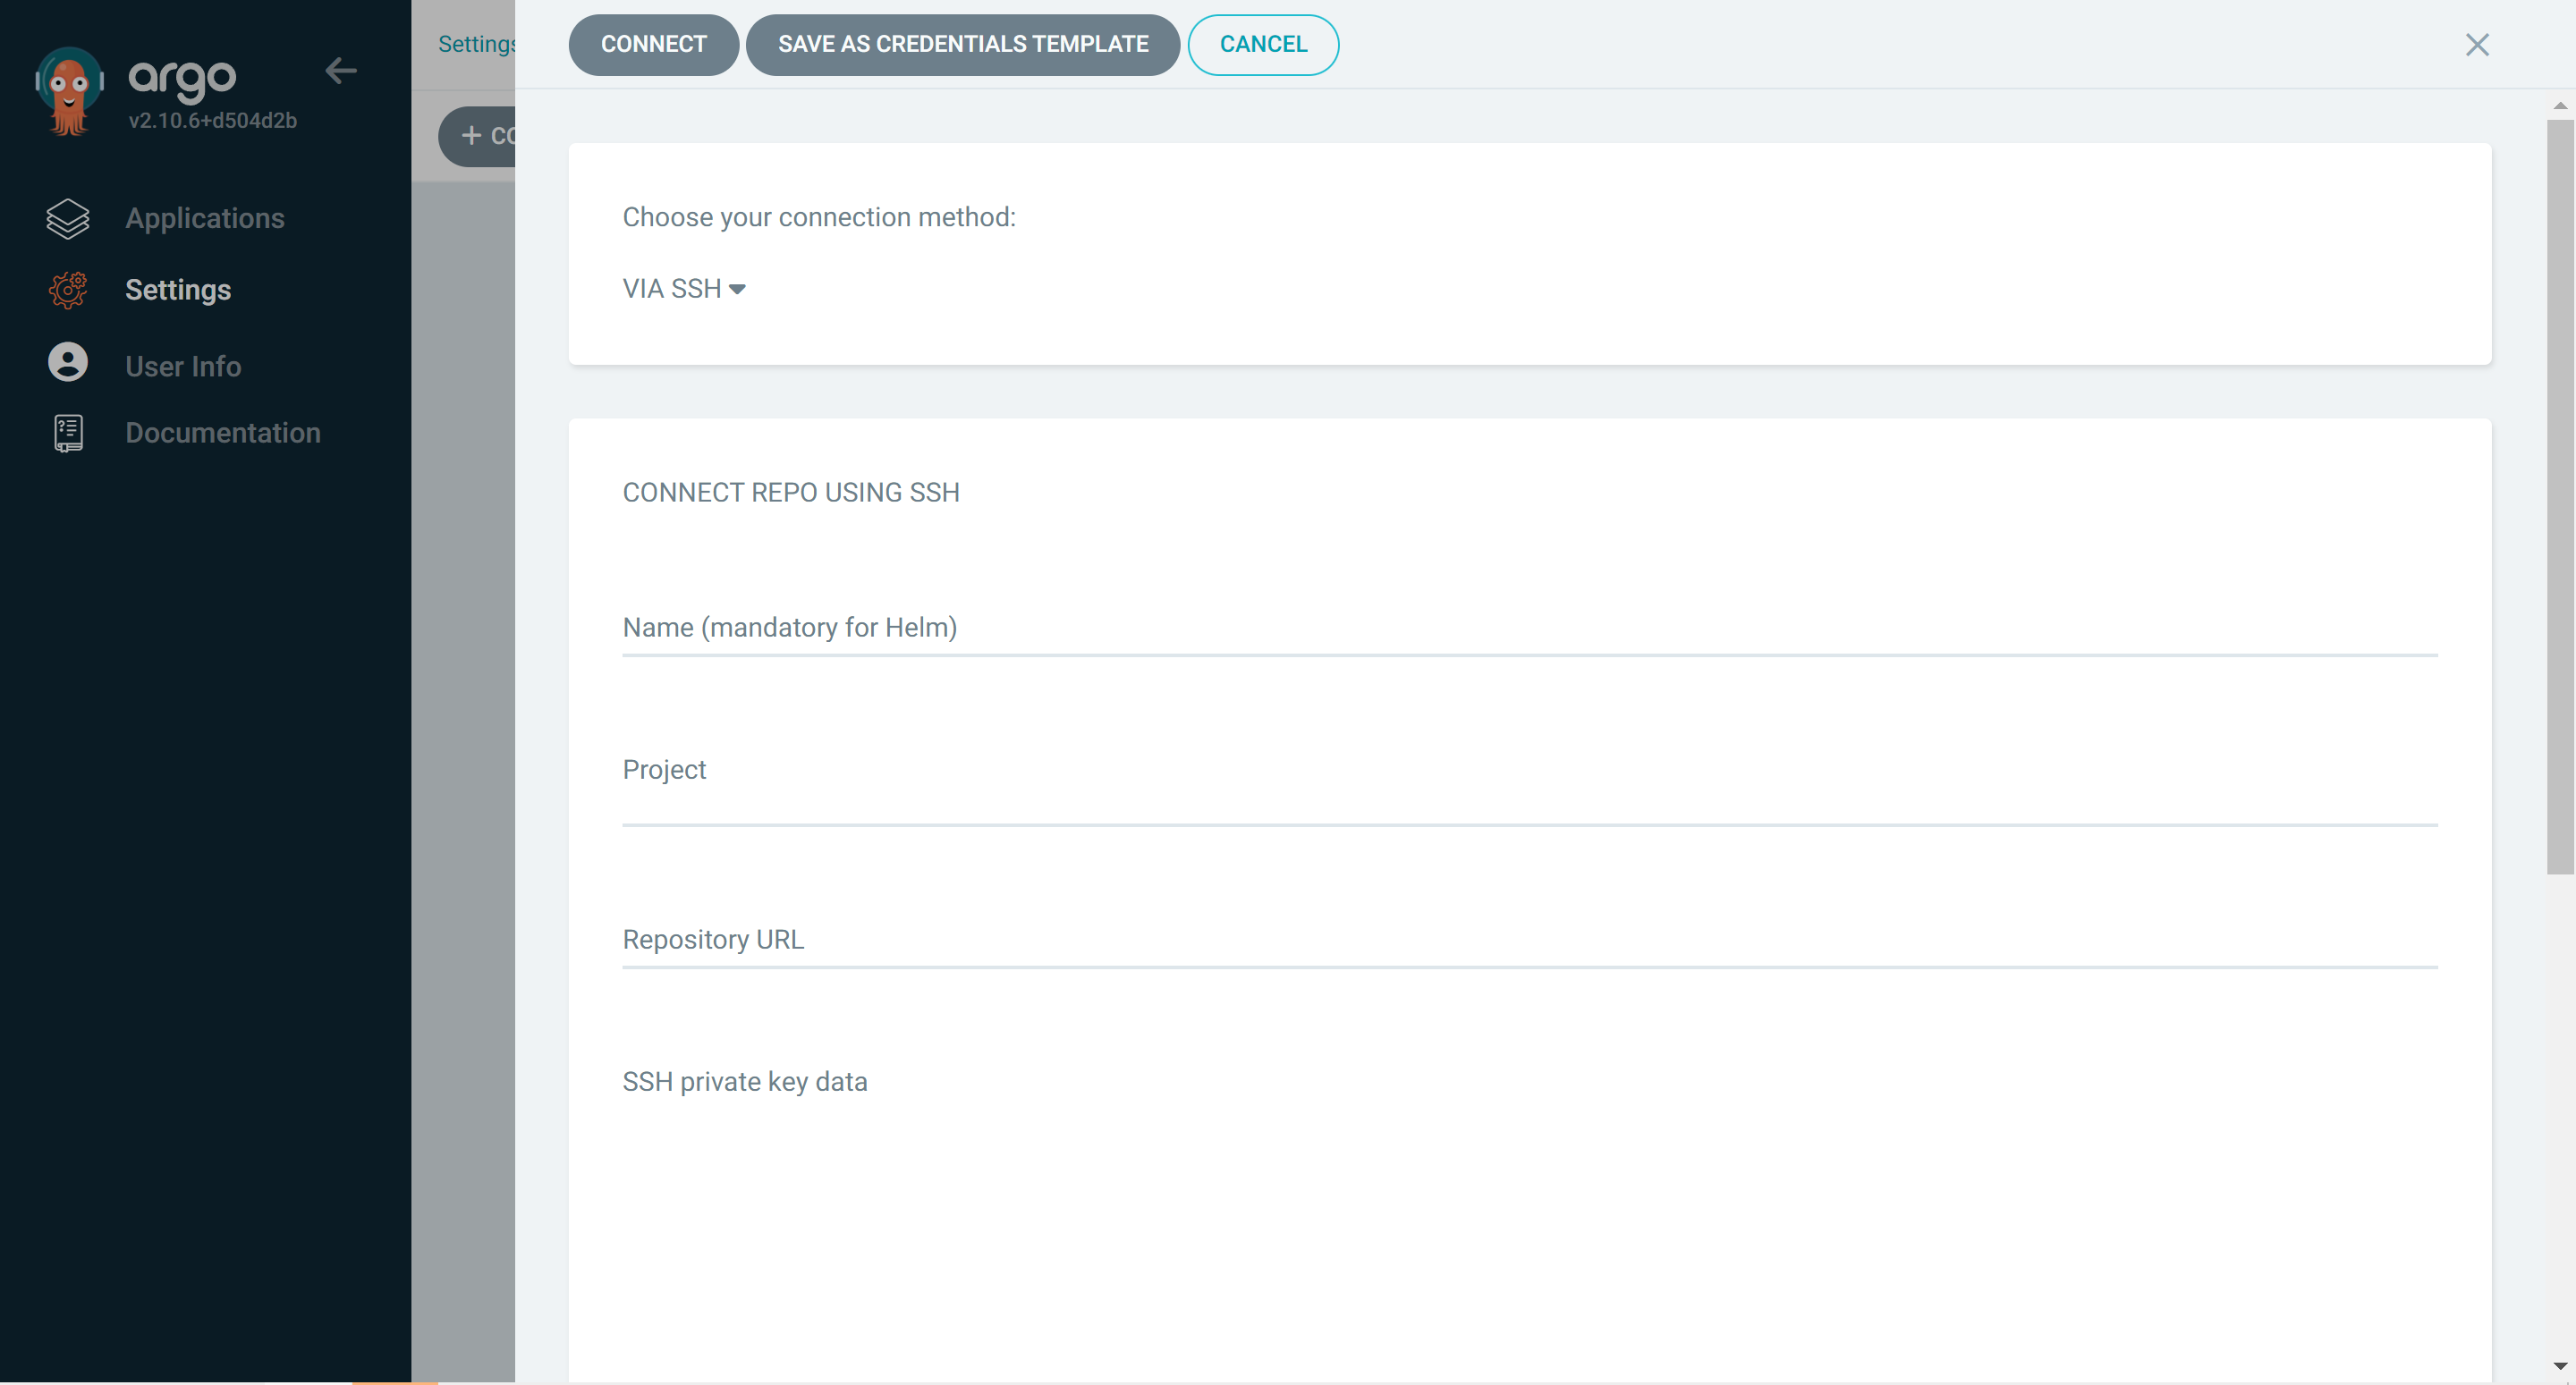Image resolution: width=2576 pixels, height=1385 pixels.
Task: Click the CANCEL button
Action: [1262, 45]
